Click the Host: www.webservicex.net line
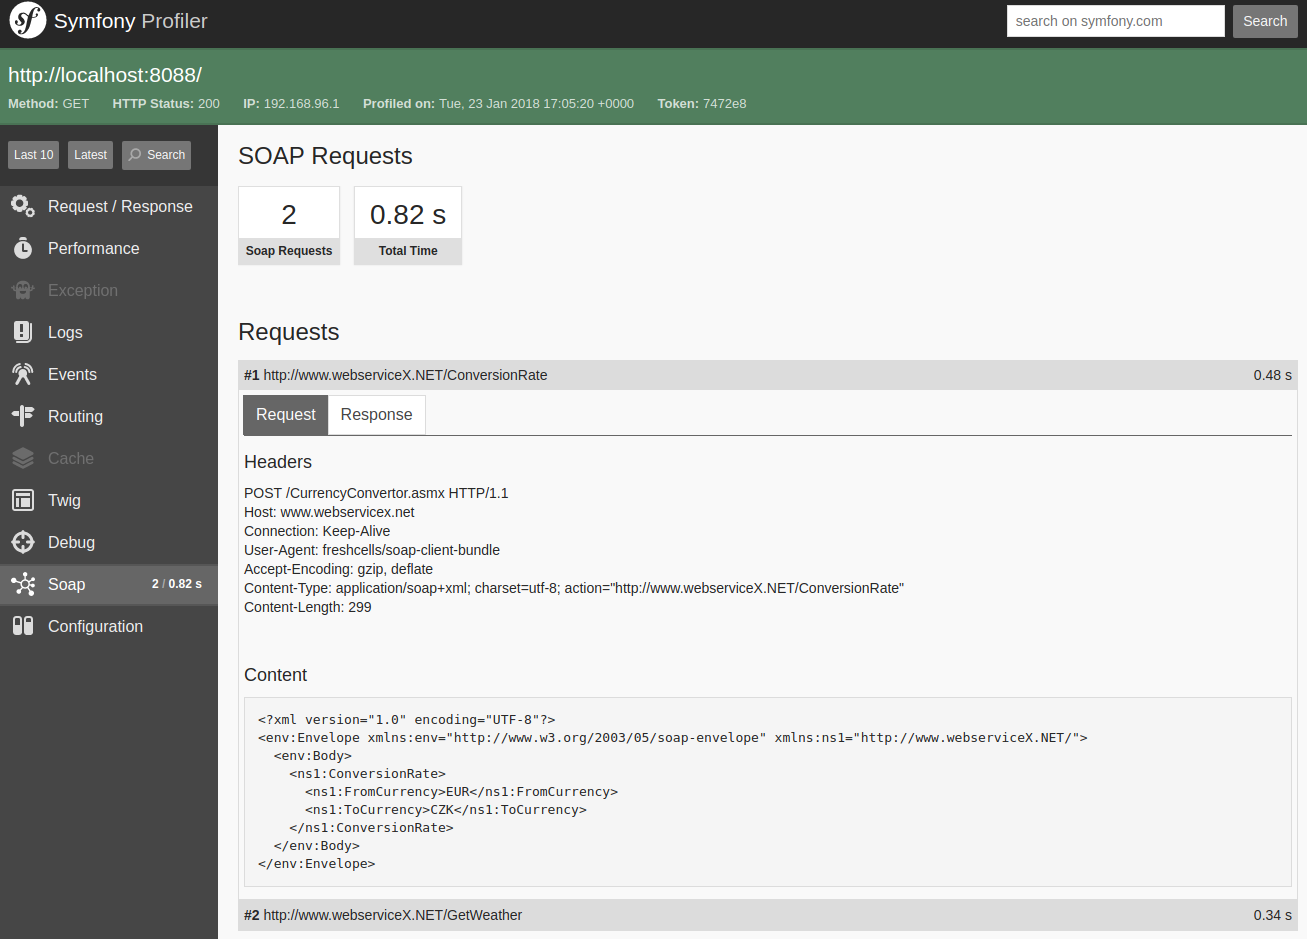1307x939 pixels. tap(329, 512)
